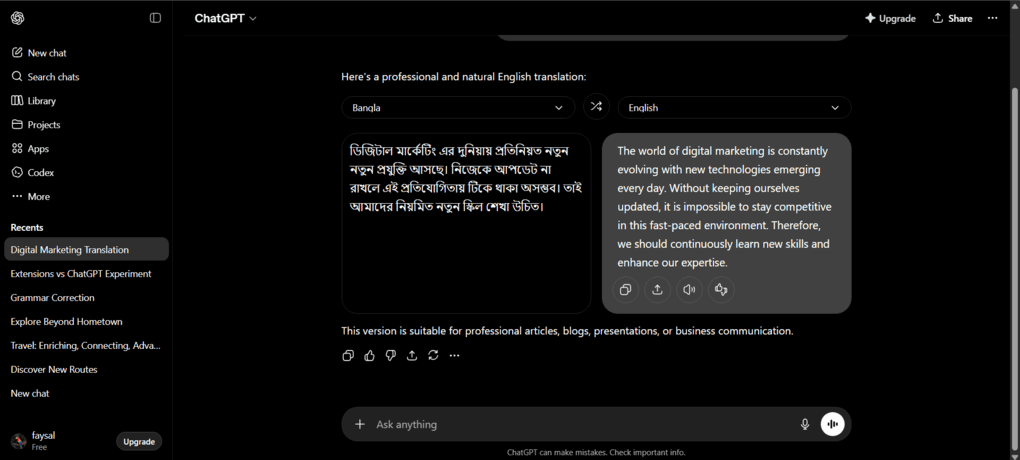
Task: Open the ChatGPT model selector dropdown
Action: tap(225, 18)
